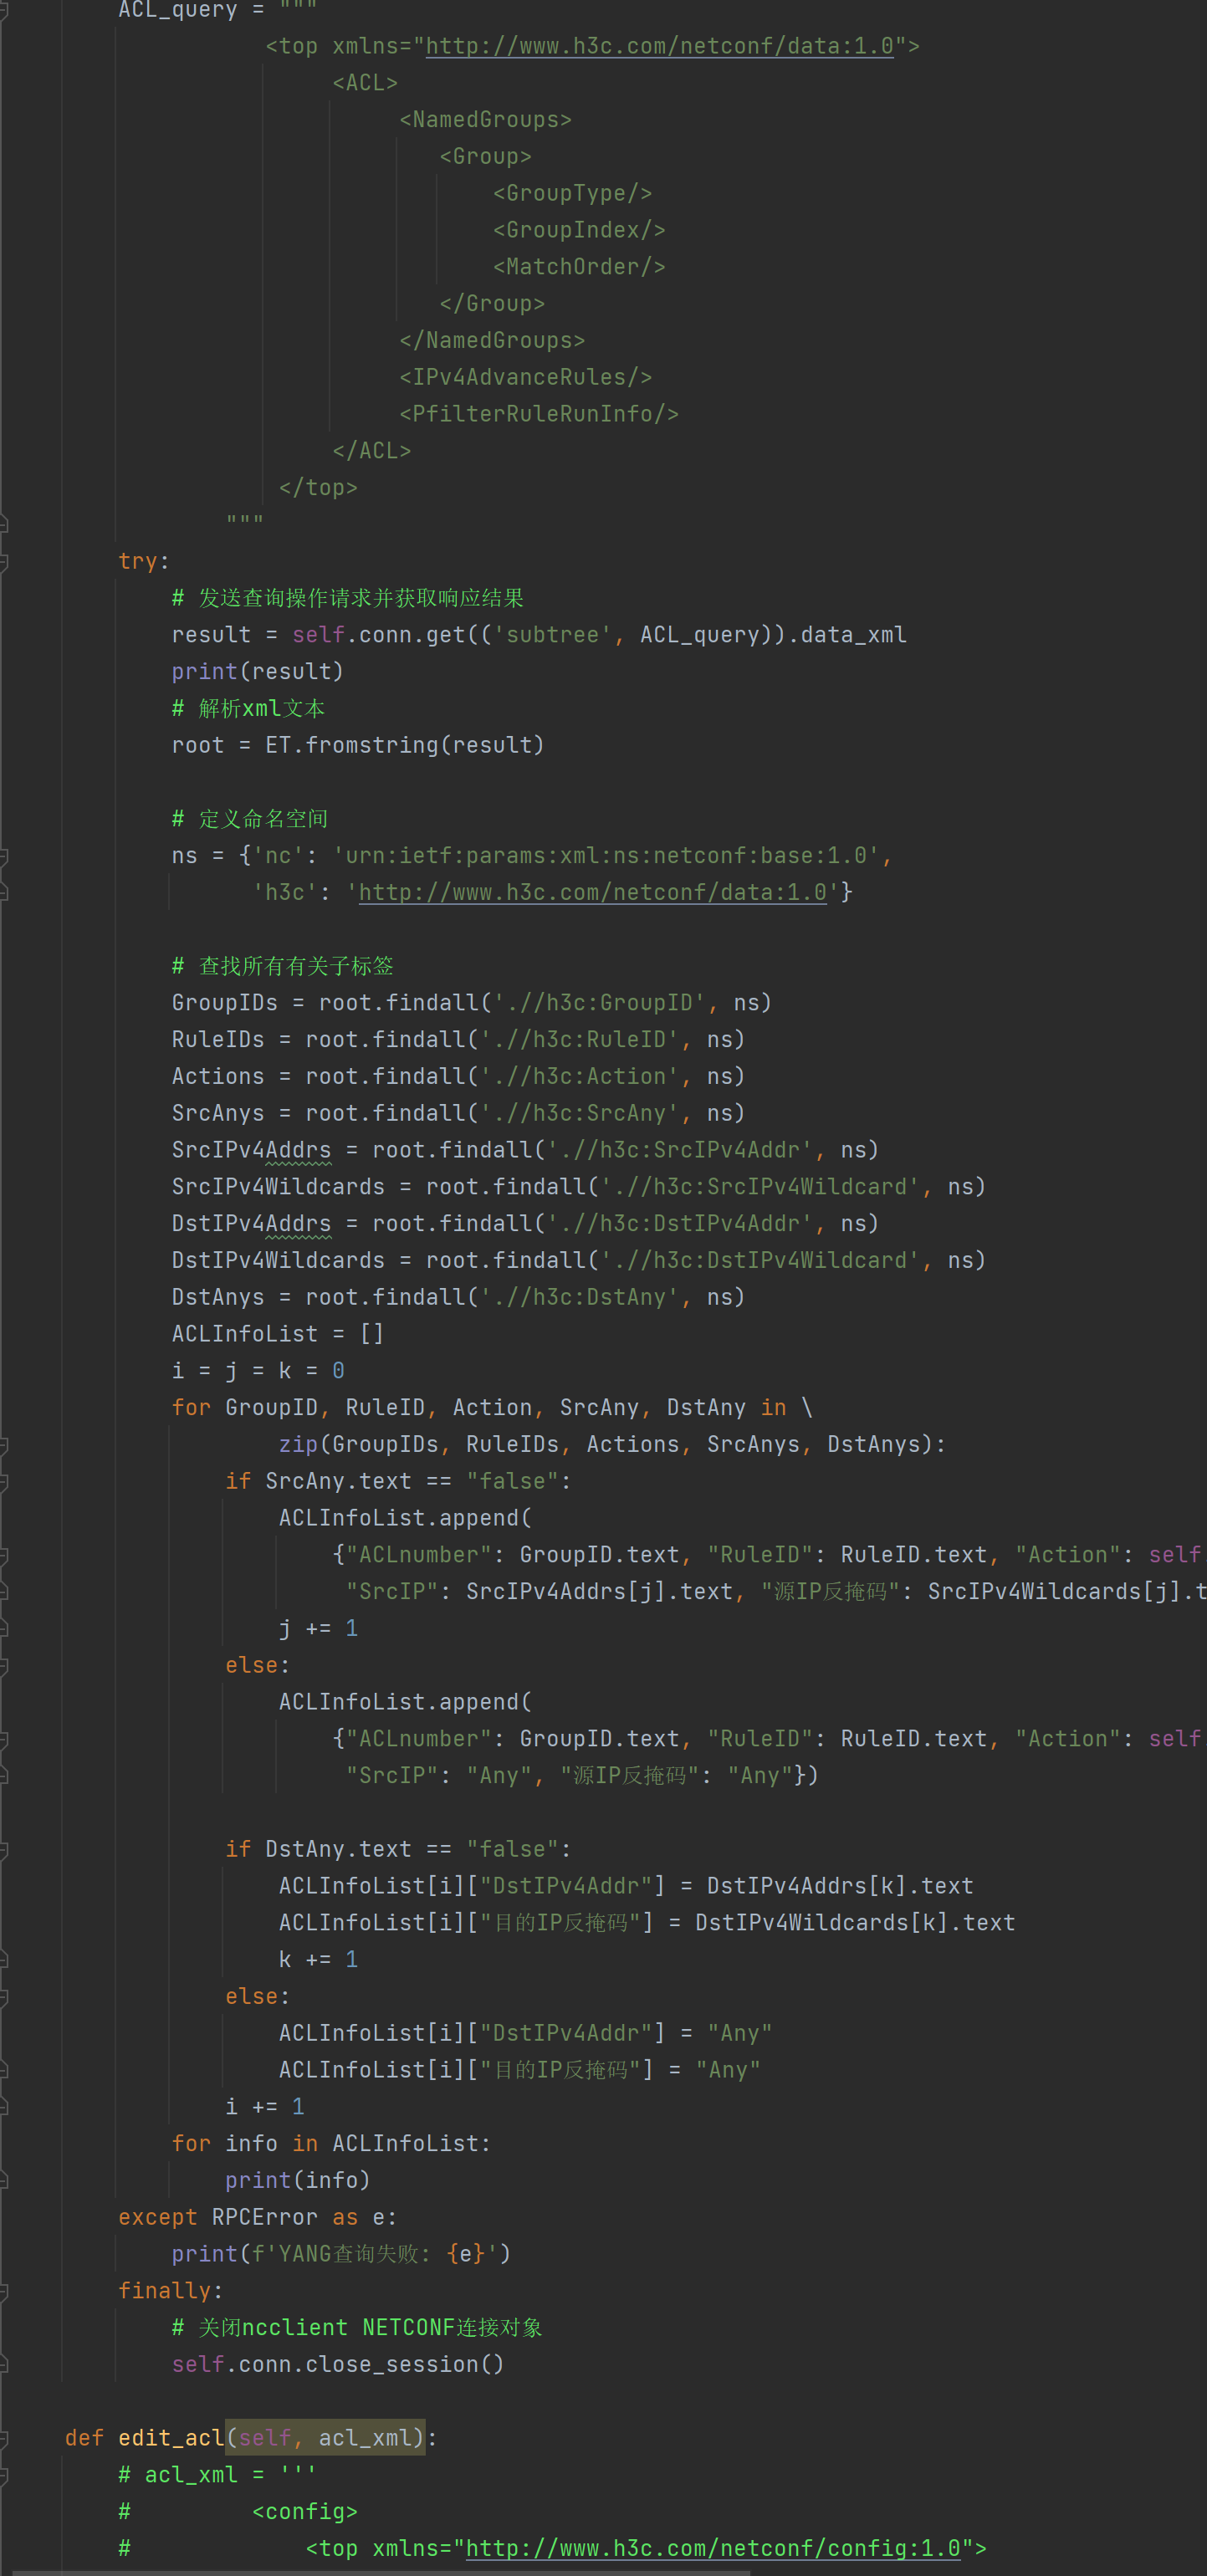
Task: Click the <NamedGroups> opening tag
Action: click(485, 120)
